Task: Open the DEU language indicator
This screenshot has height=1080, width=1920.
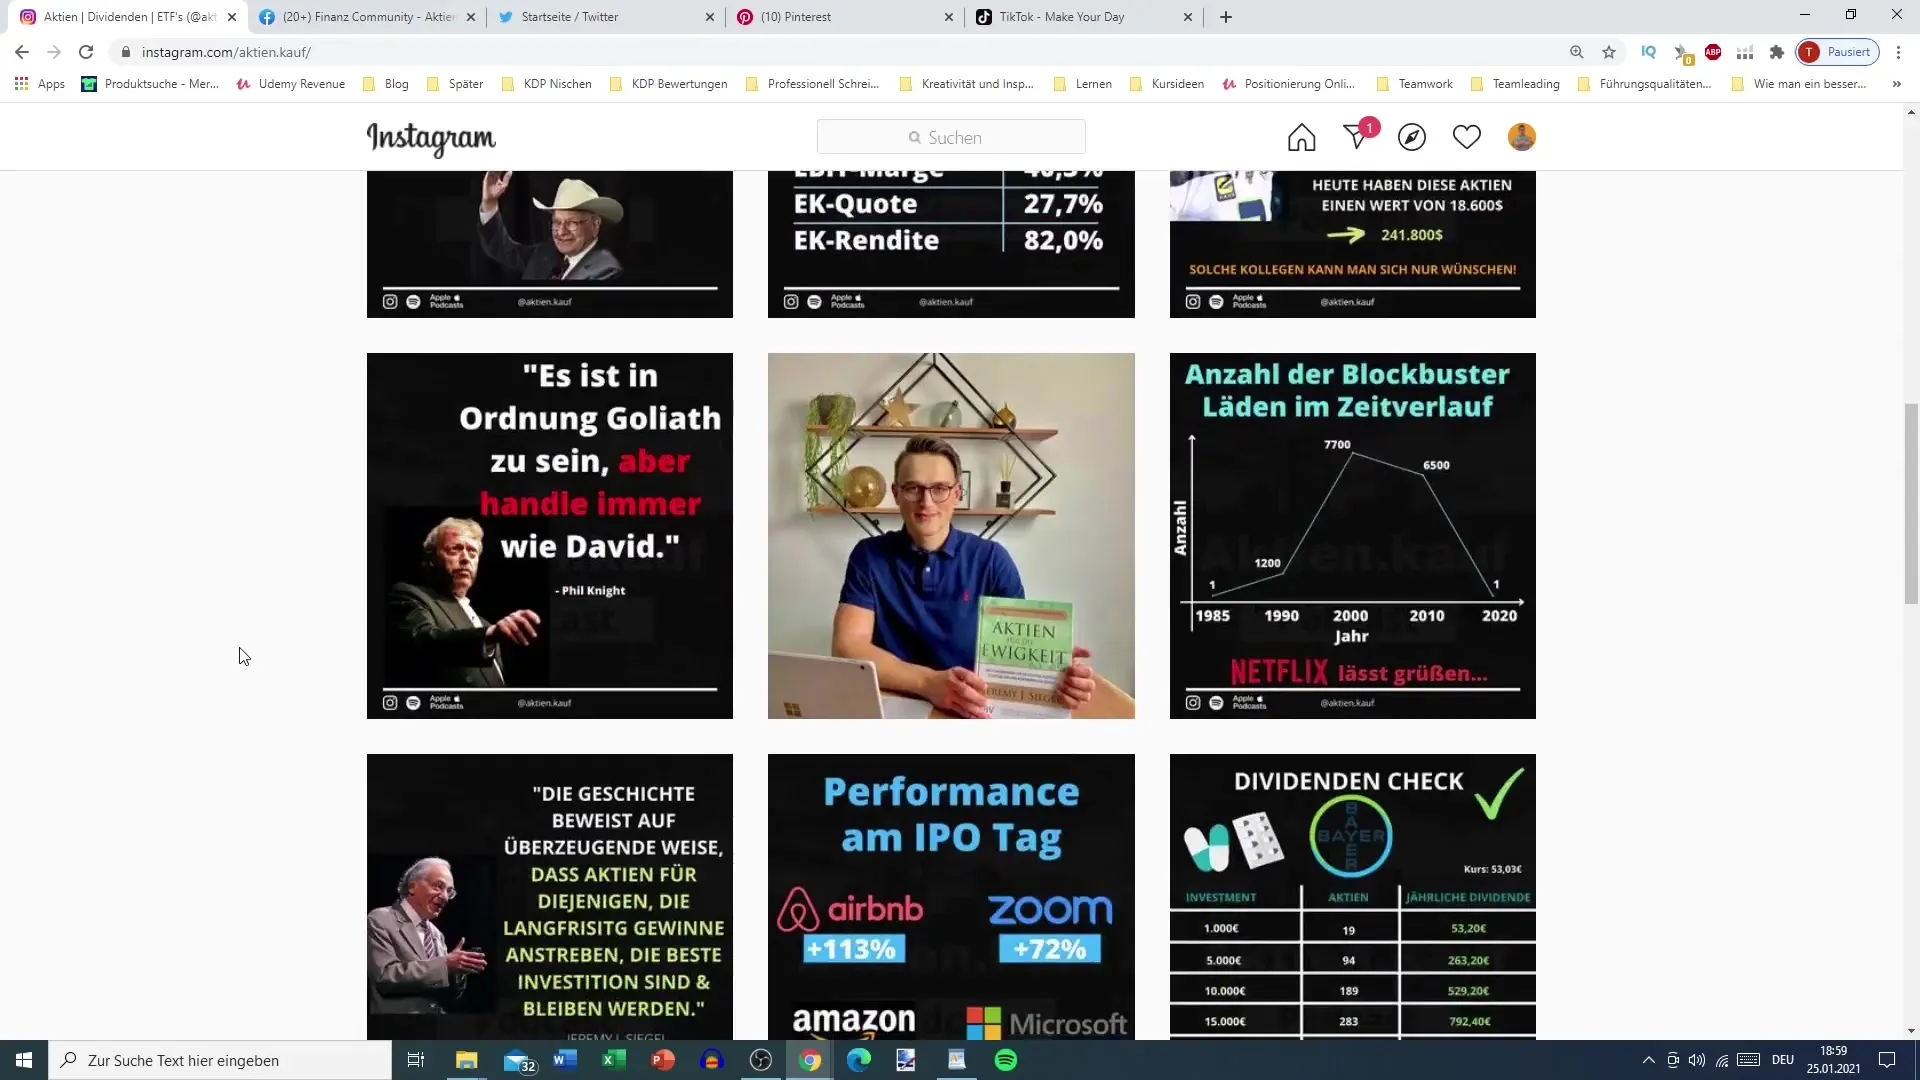Action: [1783, 1060]
